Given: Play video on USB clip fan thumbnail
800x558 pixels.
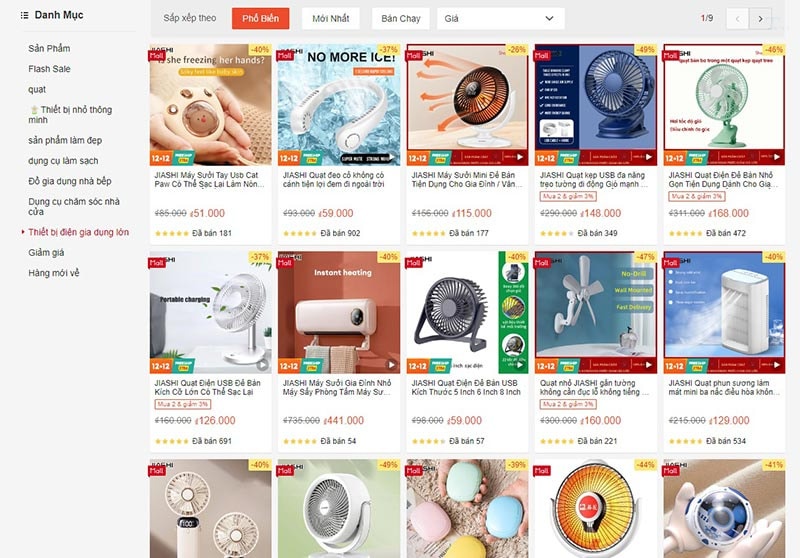Looking at the screenshot, I should pyautogui.click(x=648, y=157).
